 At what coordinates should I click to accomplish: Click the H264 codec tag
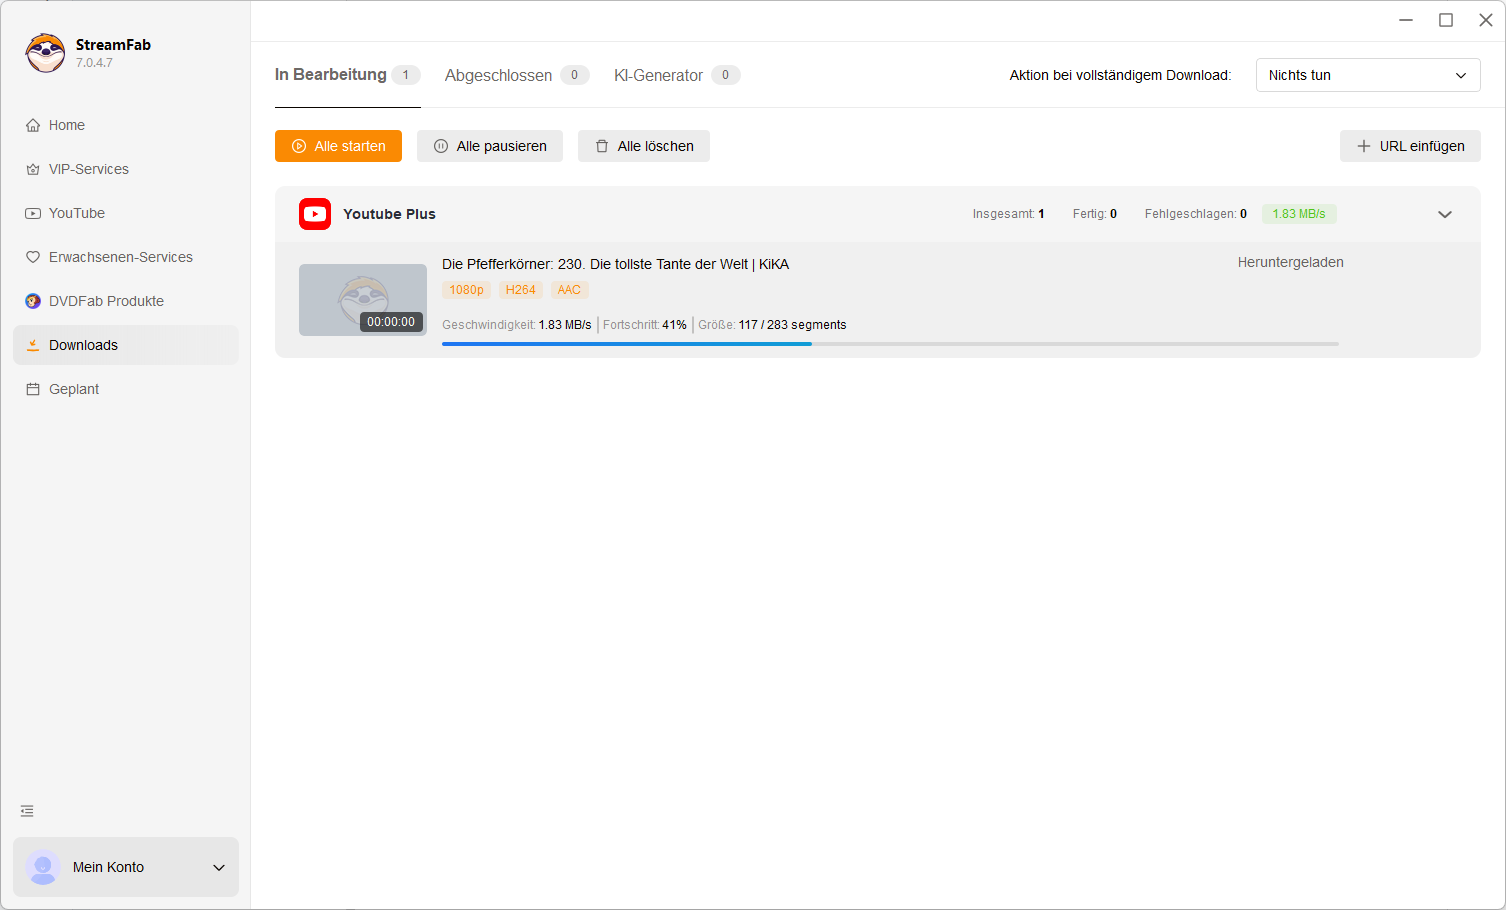pos(521,290)
